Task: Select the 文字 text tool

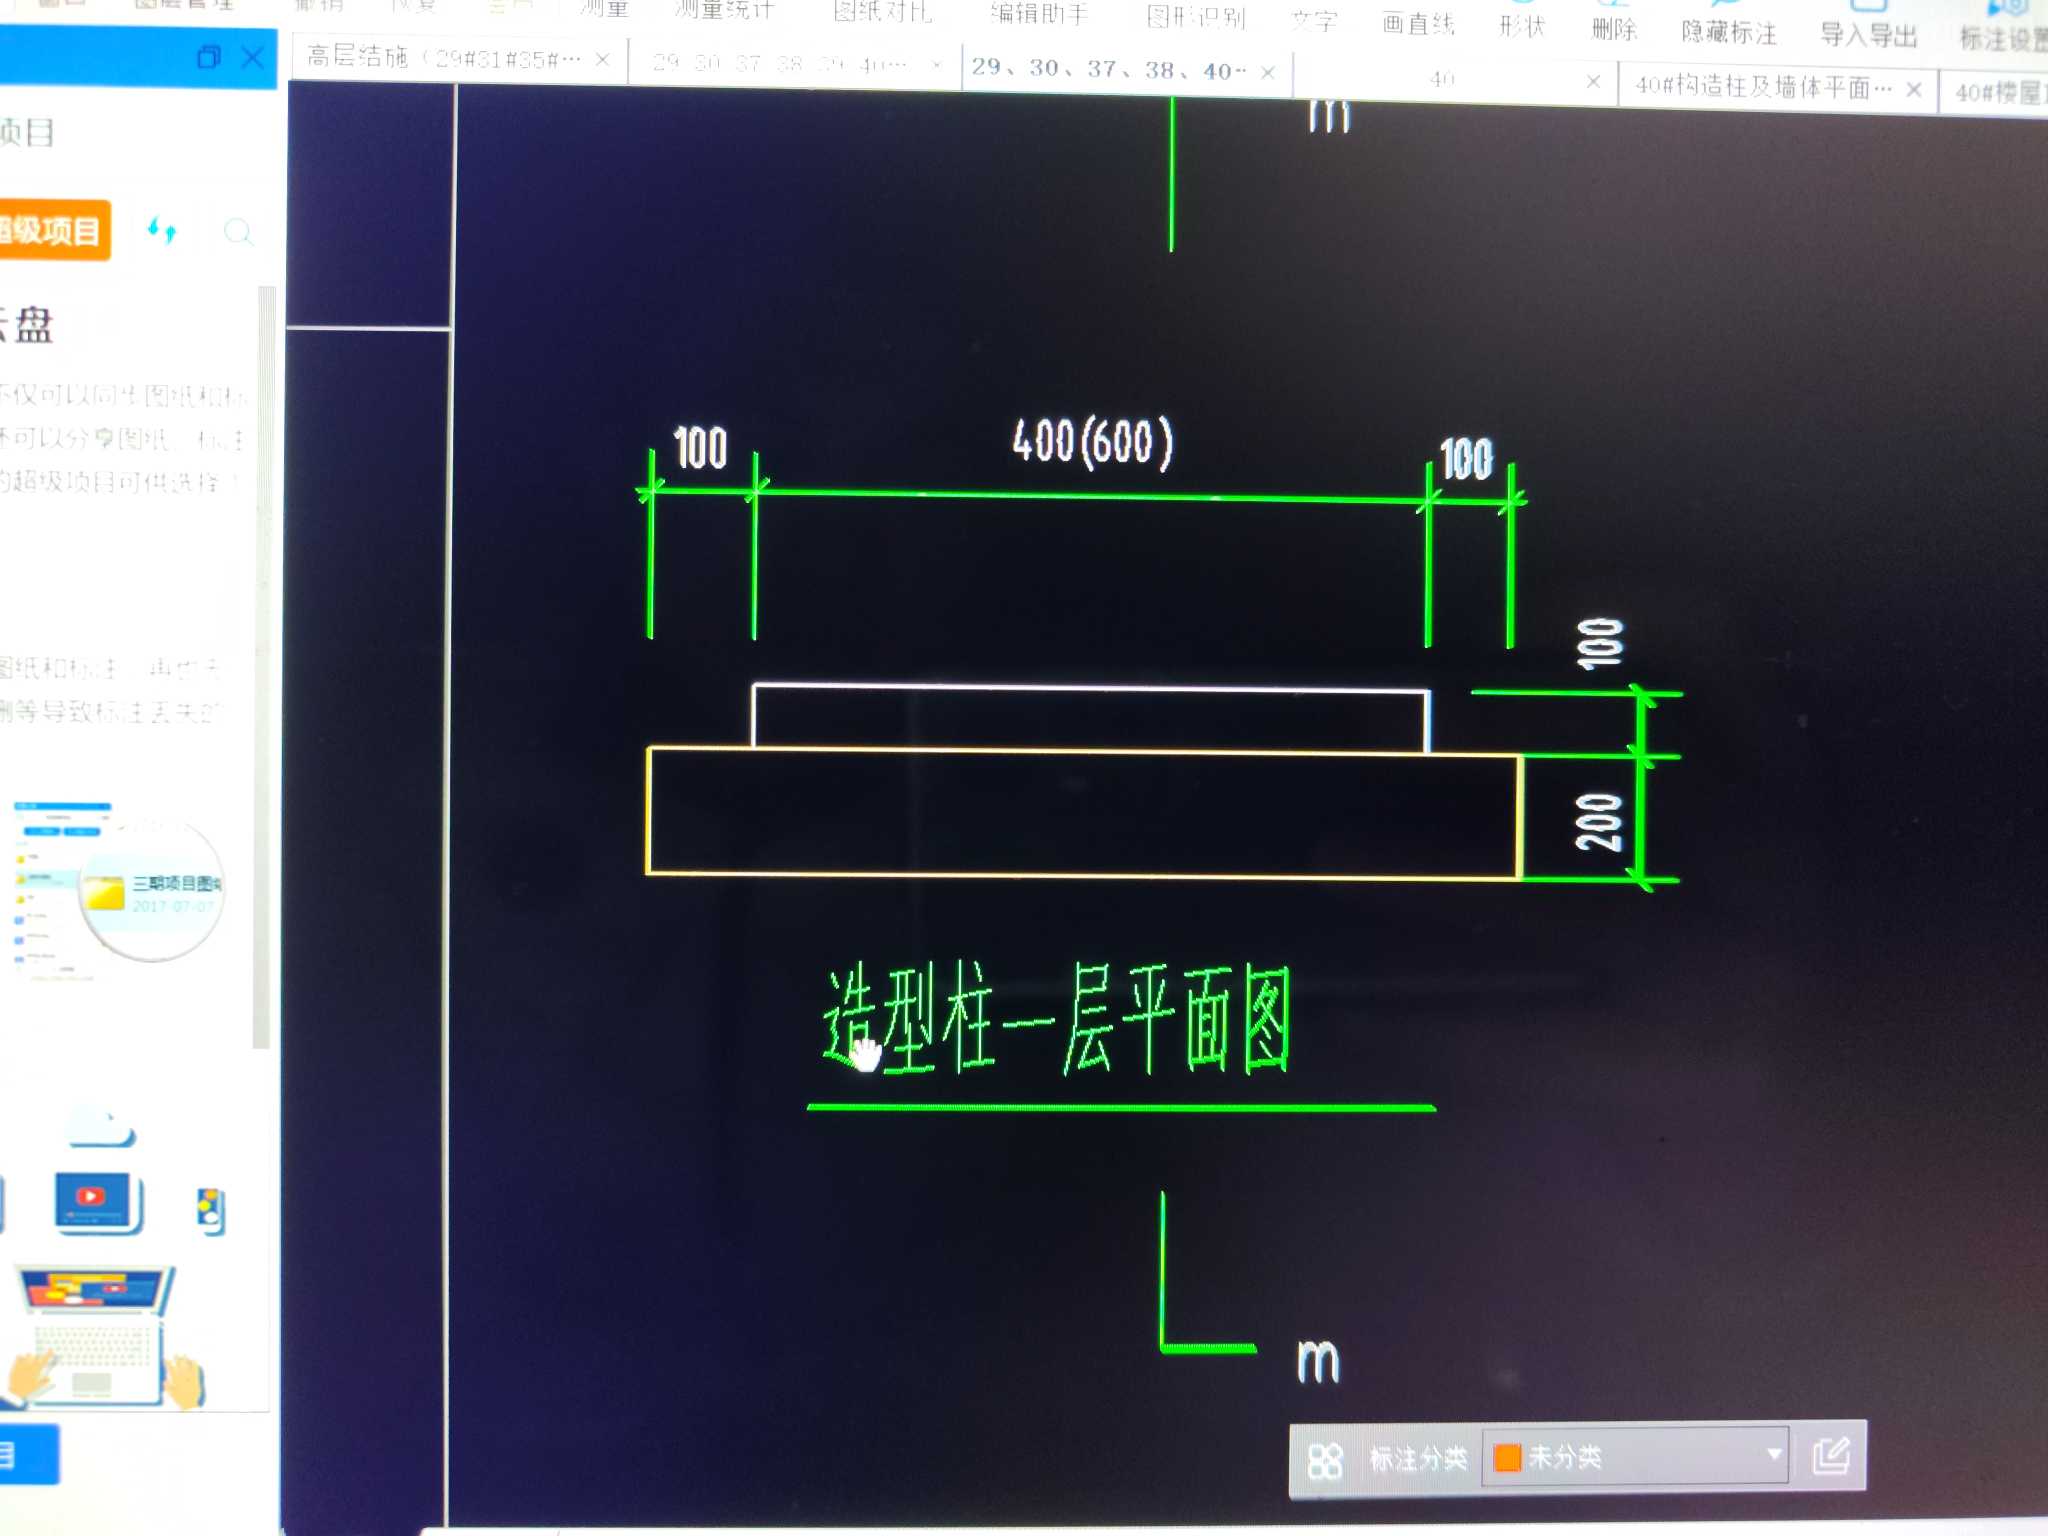Action: click(x=1314, y=20)
